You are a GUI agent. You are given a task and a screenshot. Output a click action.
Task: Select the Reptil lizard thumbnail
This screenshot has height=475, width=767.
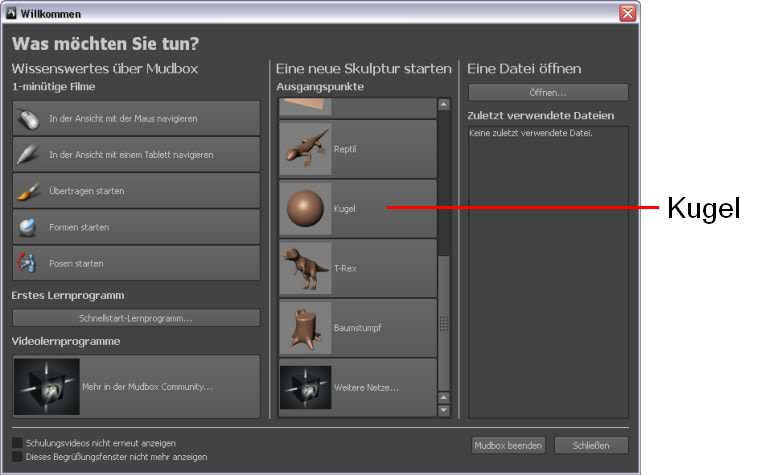[305, 149]
